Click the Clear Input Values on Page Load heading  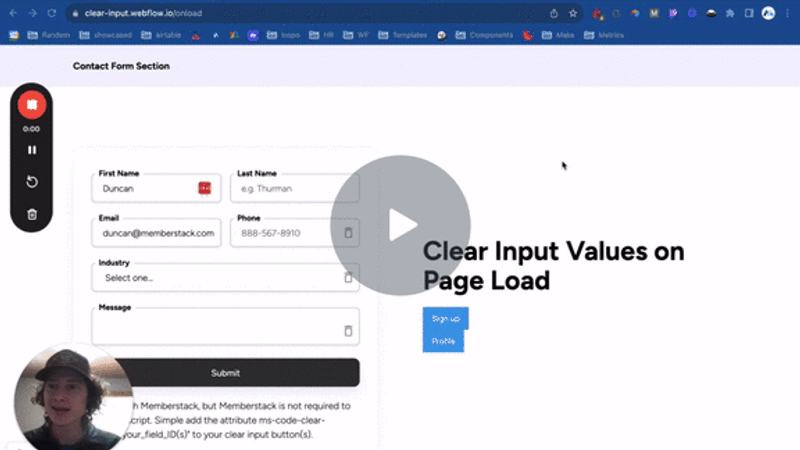[x=554, y=266]
